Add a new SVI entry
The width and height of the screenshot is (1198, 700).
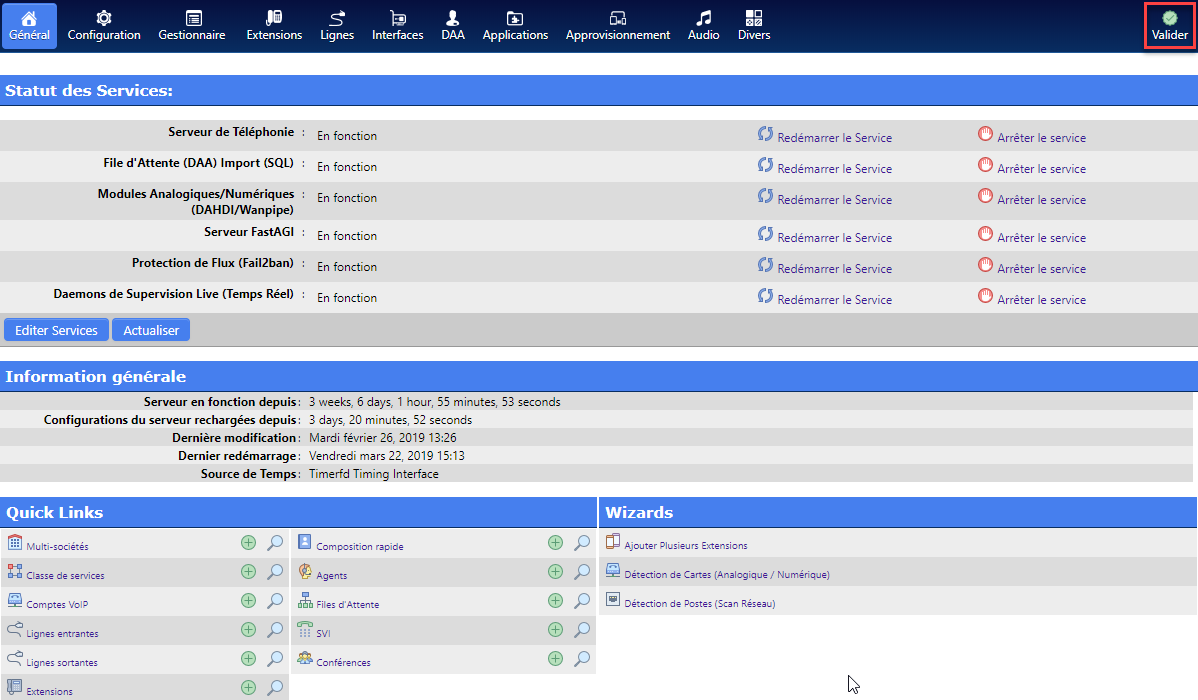click(555, 630)
